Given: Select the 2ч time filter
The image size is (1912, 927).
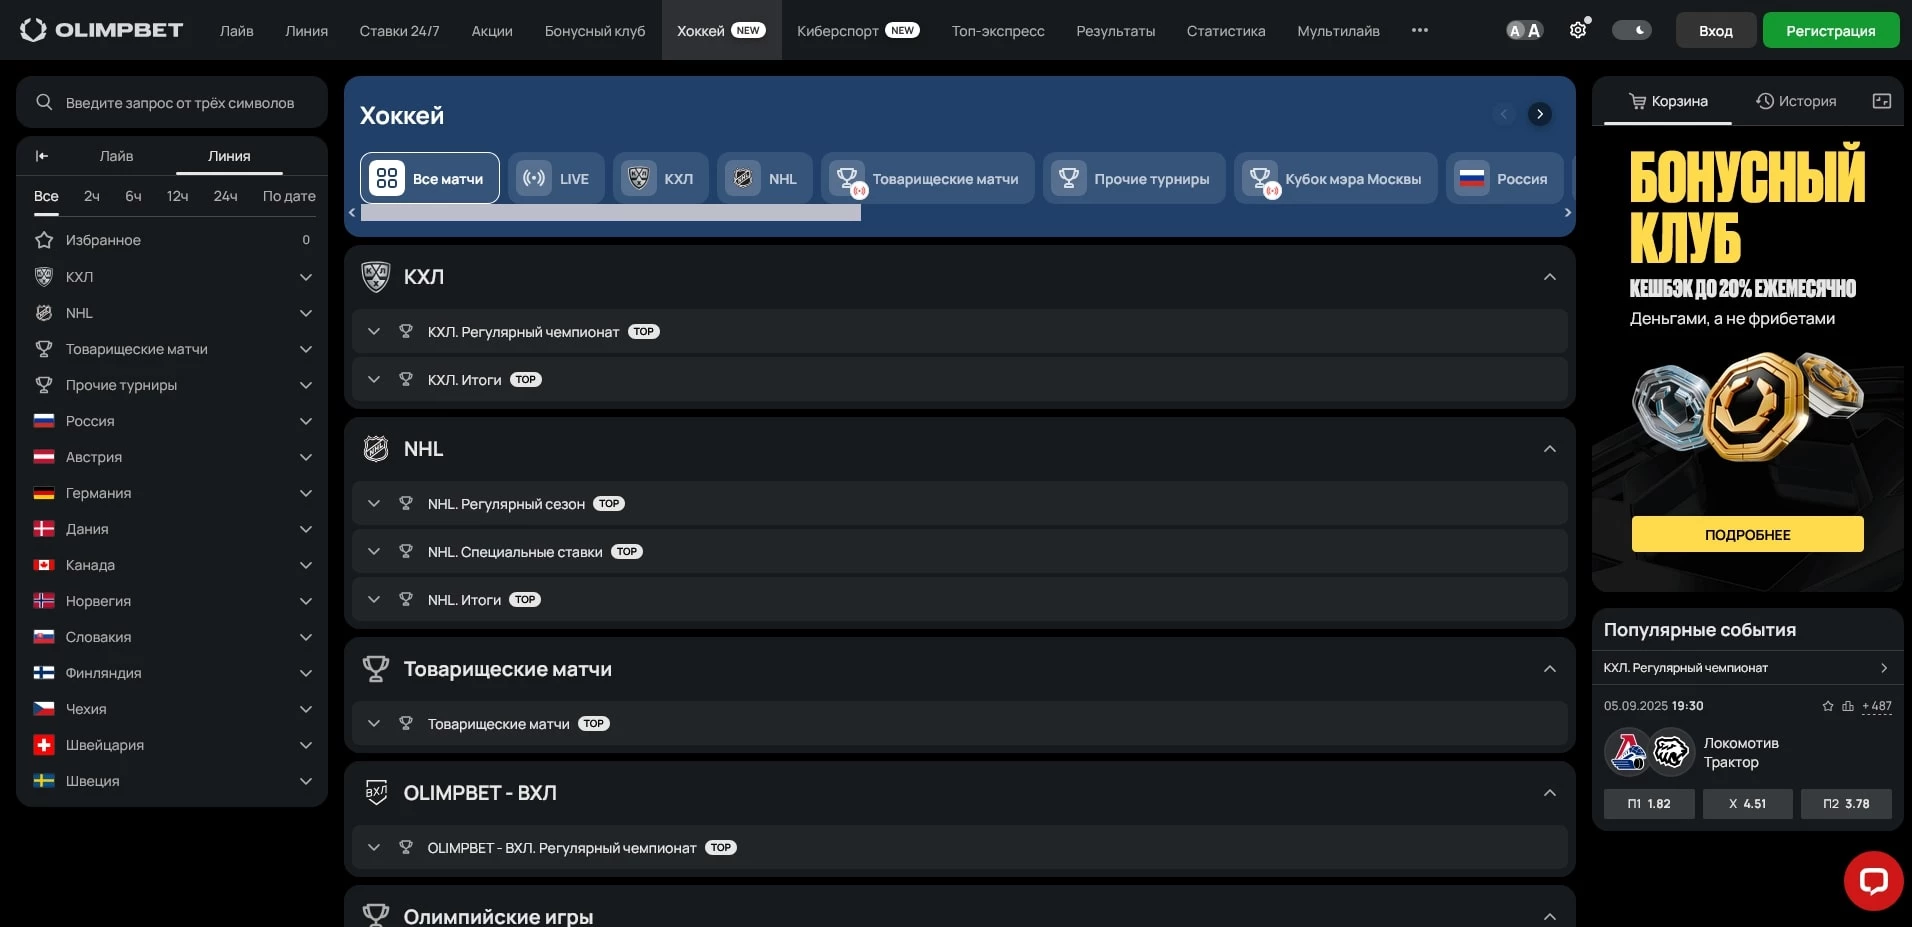Looking at the screenshot, I should coord(91,196).
